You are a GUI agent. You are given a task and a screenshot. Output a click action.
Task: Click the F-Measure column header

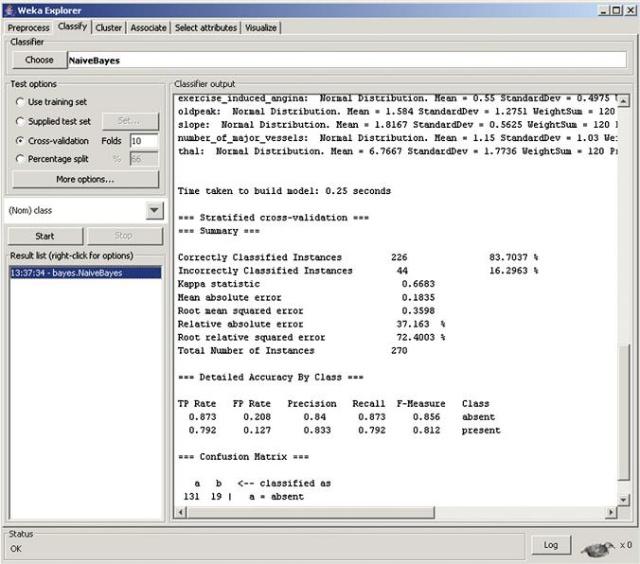[421, 404]
